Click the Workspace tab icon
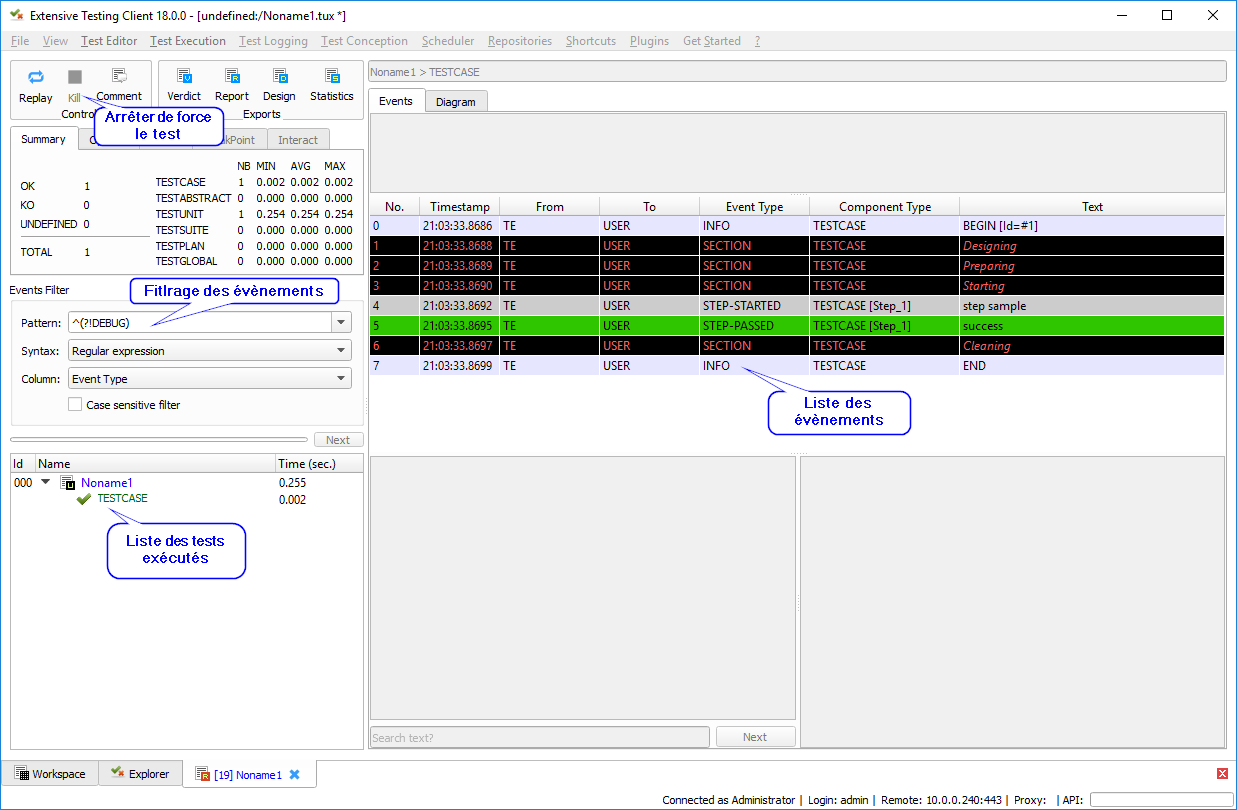This screenshot has width=1237, height=810. pyautogui.click(x=21, y=774)
